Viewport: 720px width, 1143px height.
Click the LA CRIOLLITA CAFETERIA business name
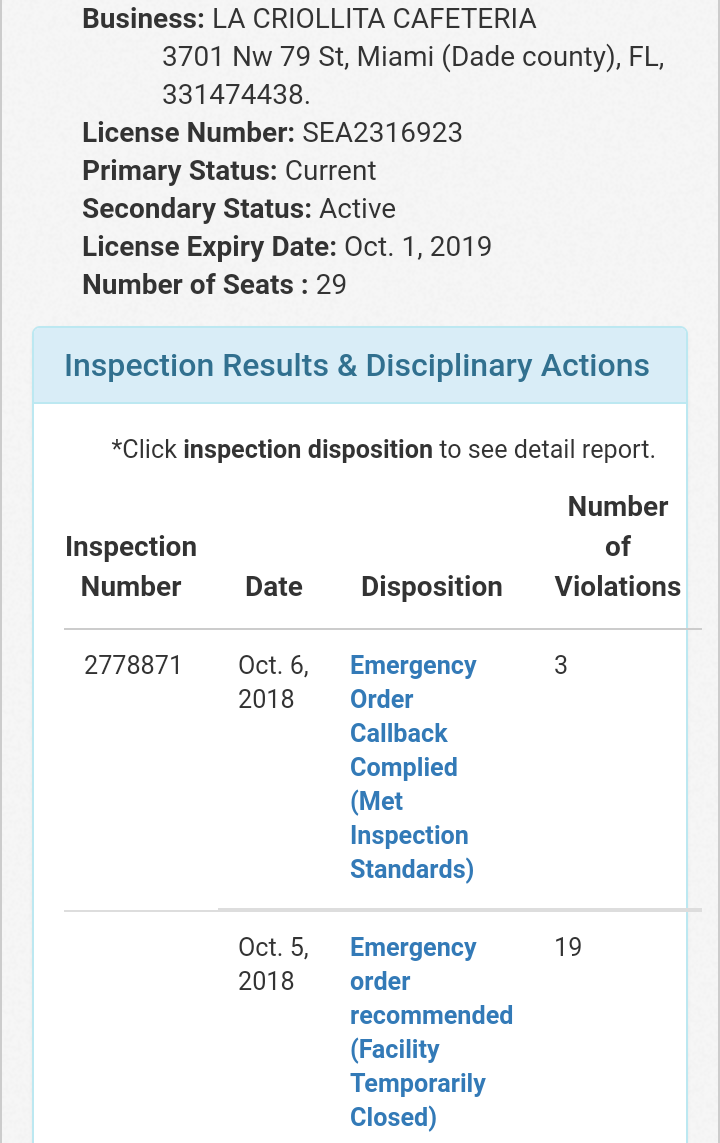coord(373,19)
